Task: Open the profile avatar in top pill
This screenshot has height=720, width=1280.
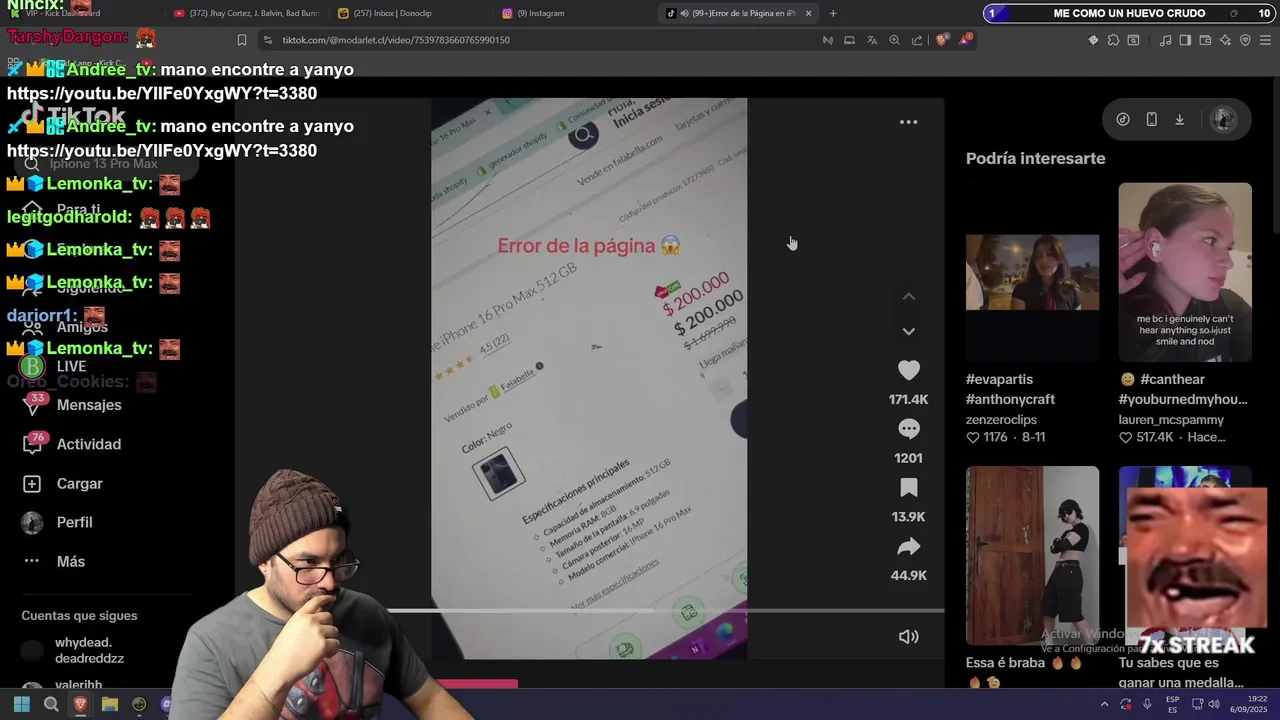Action: tap(1223, 119)
